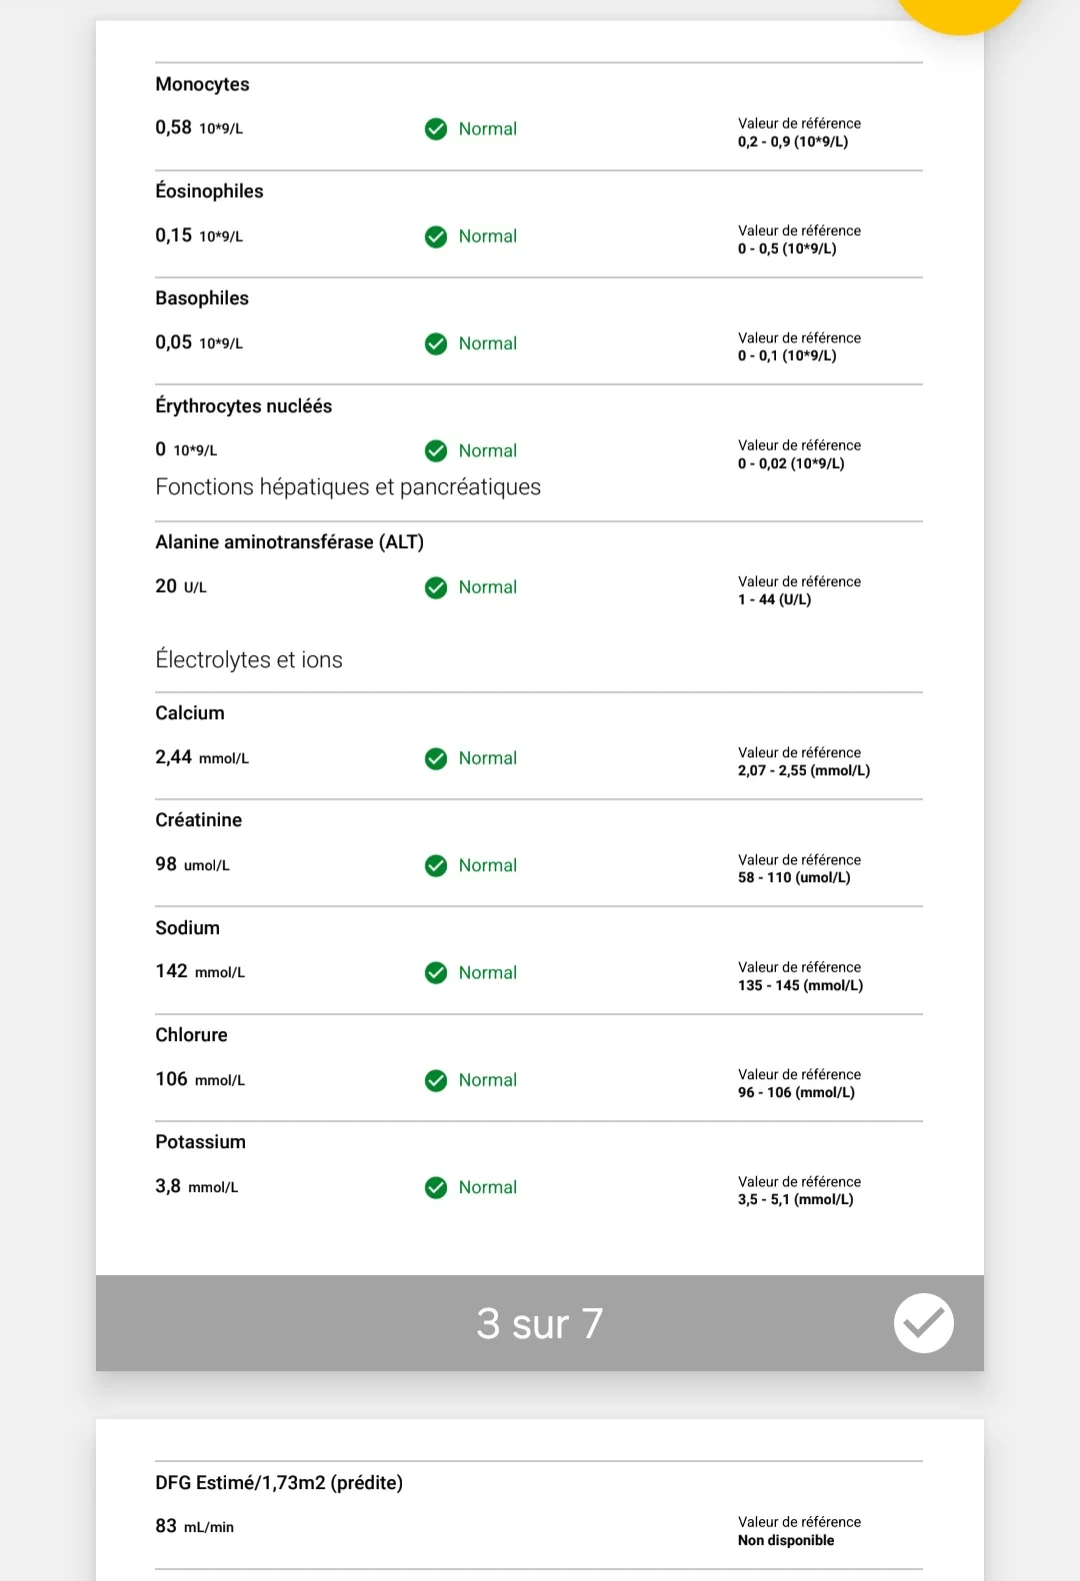Click the Électrolytes et ions section title
Image resolution: width=1080 pixels, height=1581 pixels.
click(249, 660)
